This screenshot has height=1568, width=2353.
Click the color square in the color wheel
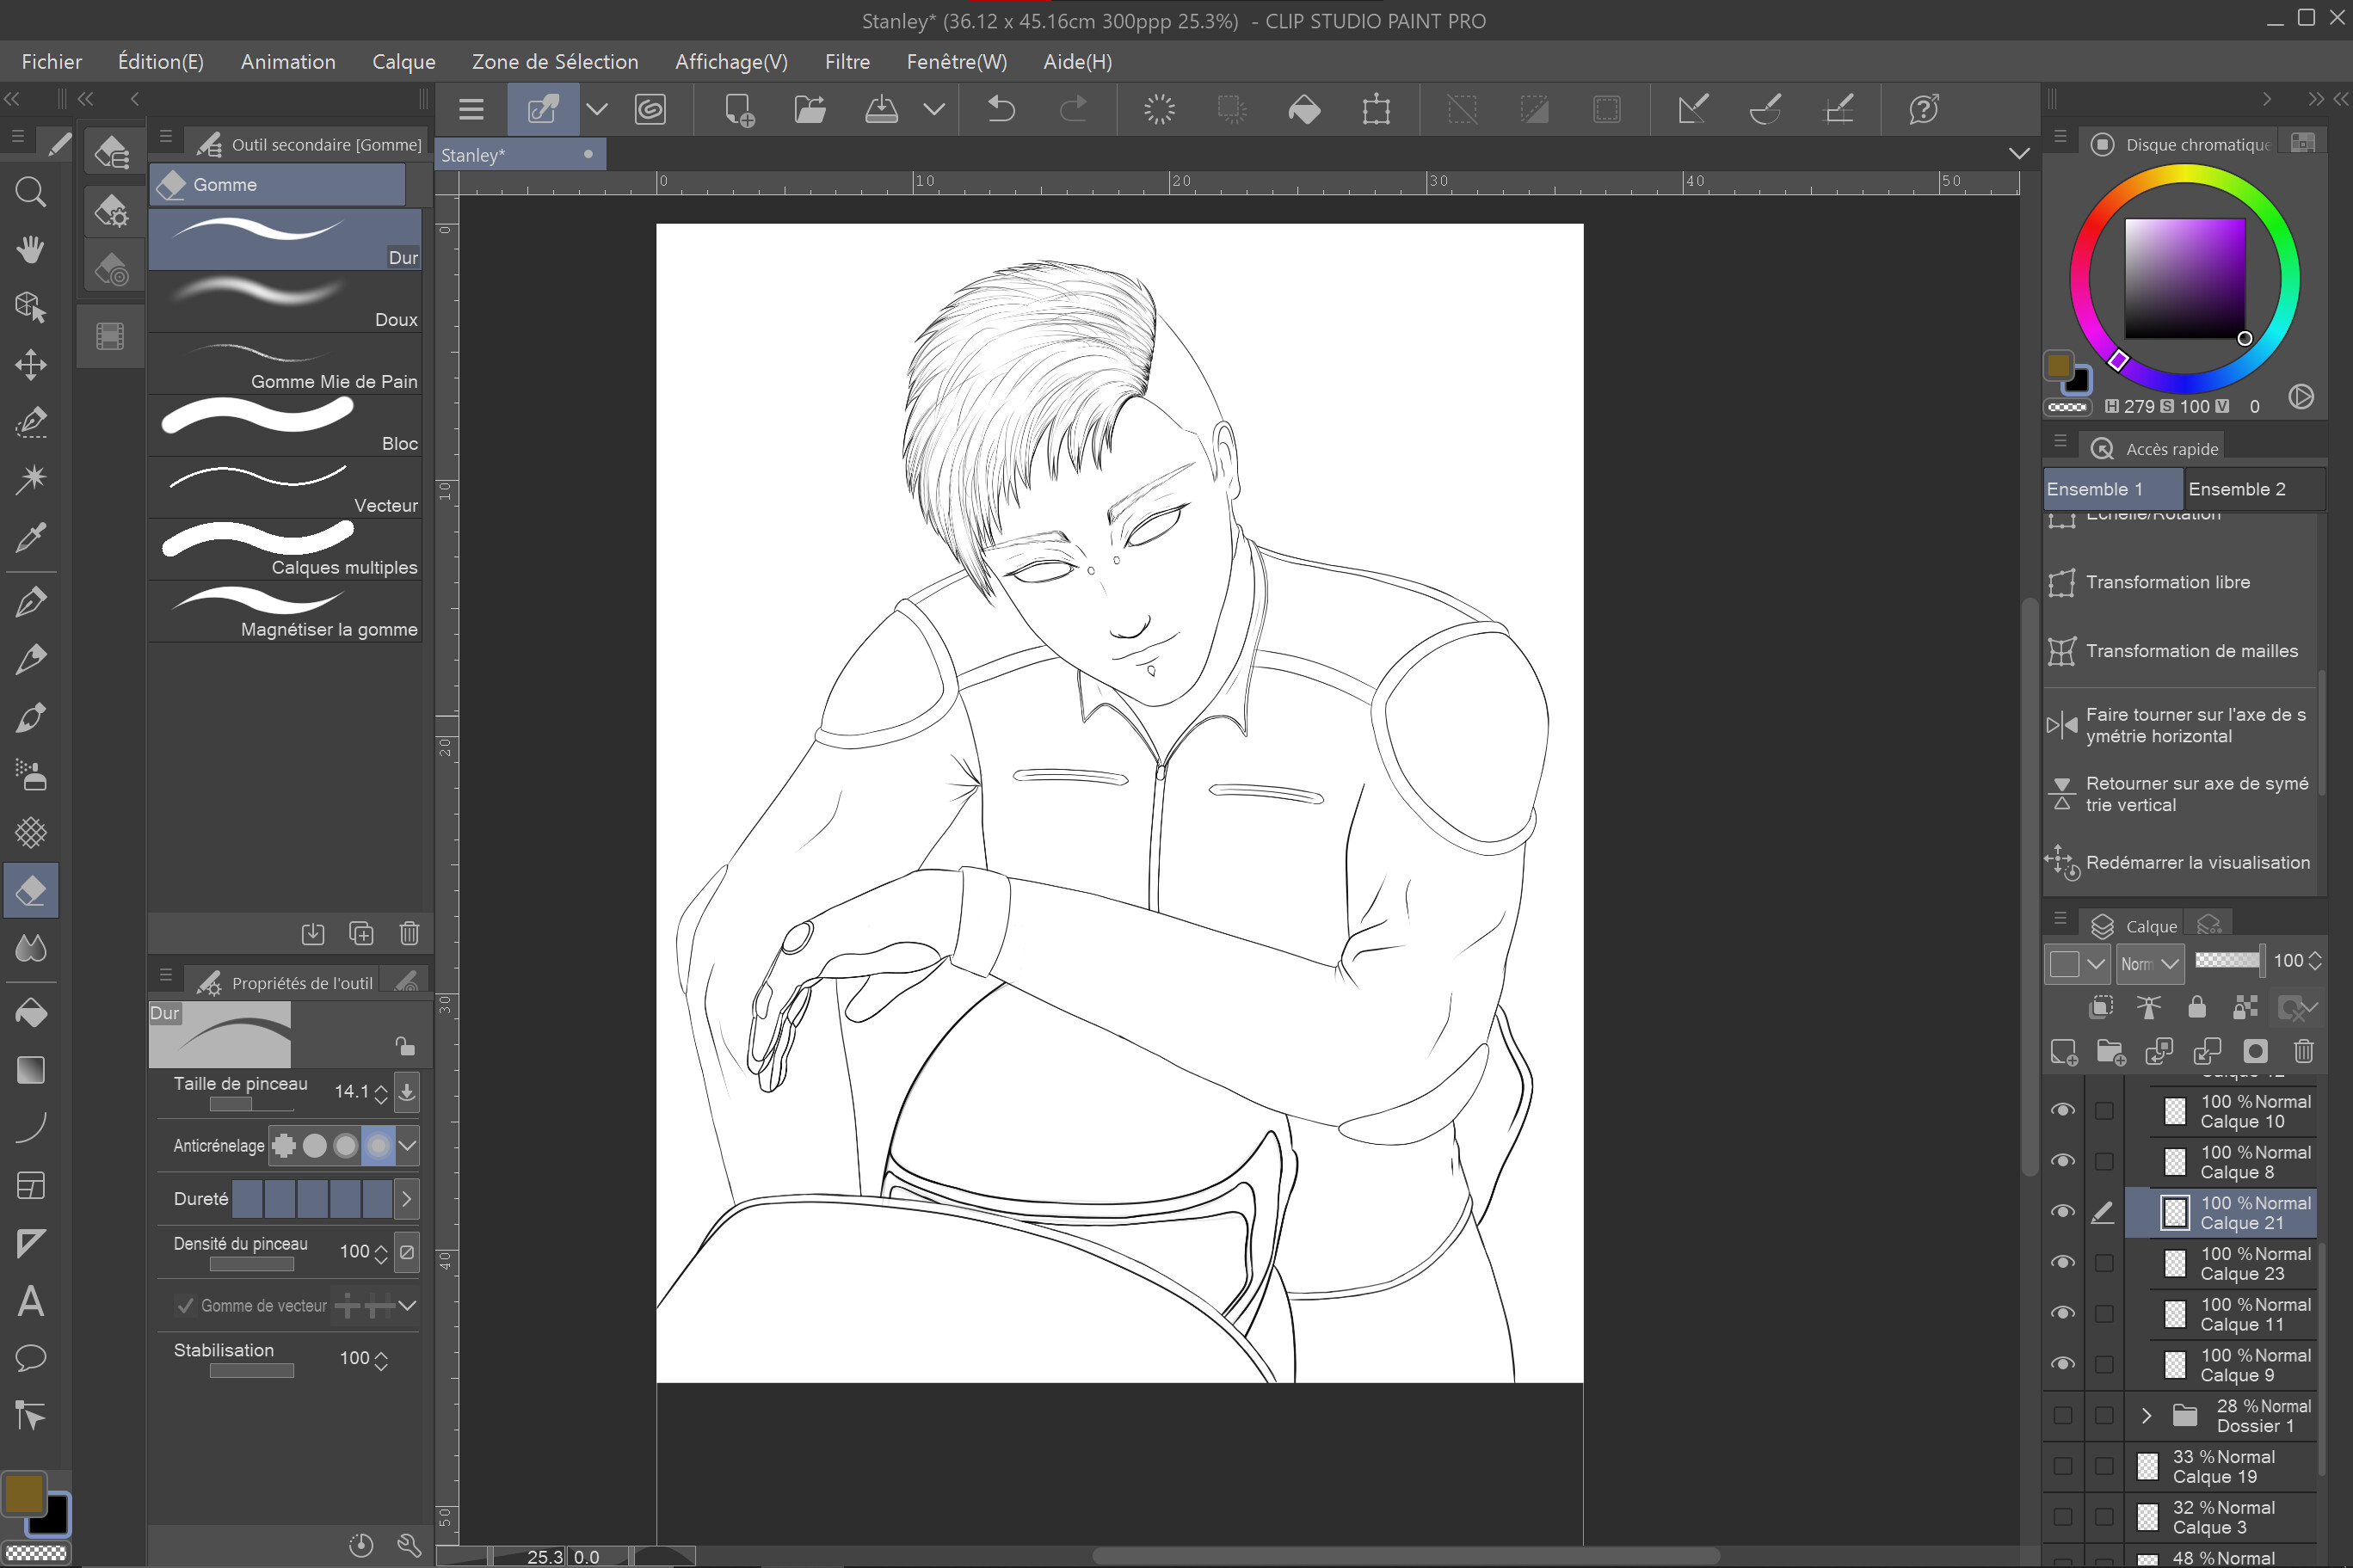(x=2184, y=279)
